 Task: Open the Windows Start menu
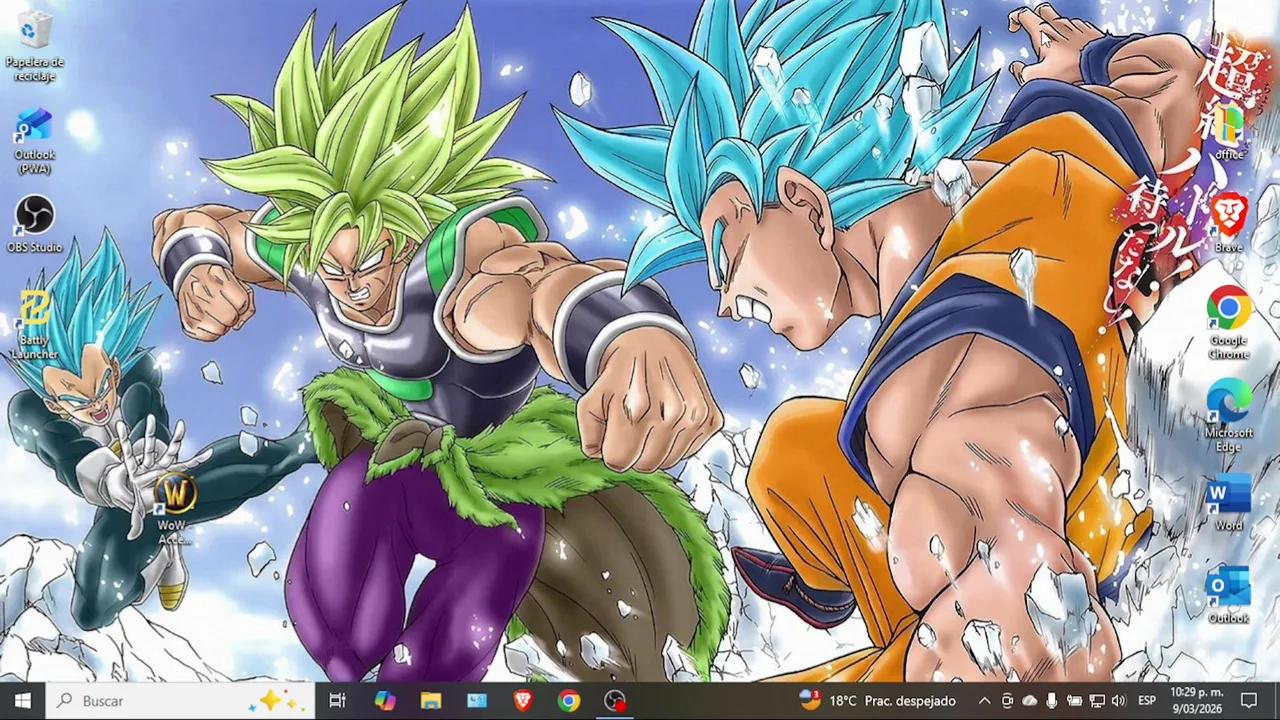pos(23,700)
